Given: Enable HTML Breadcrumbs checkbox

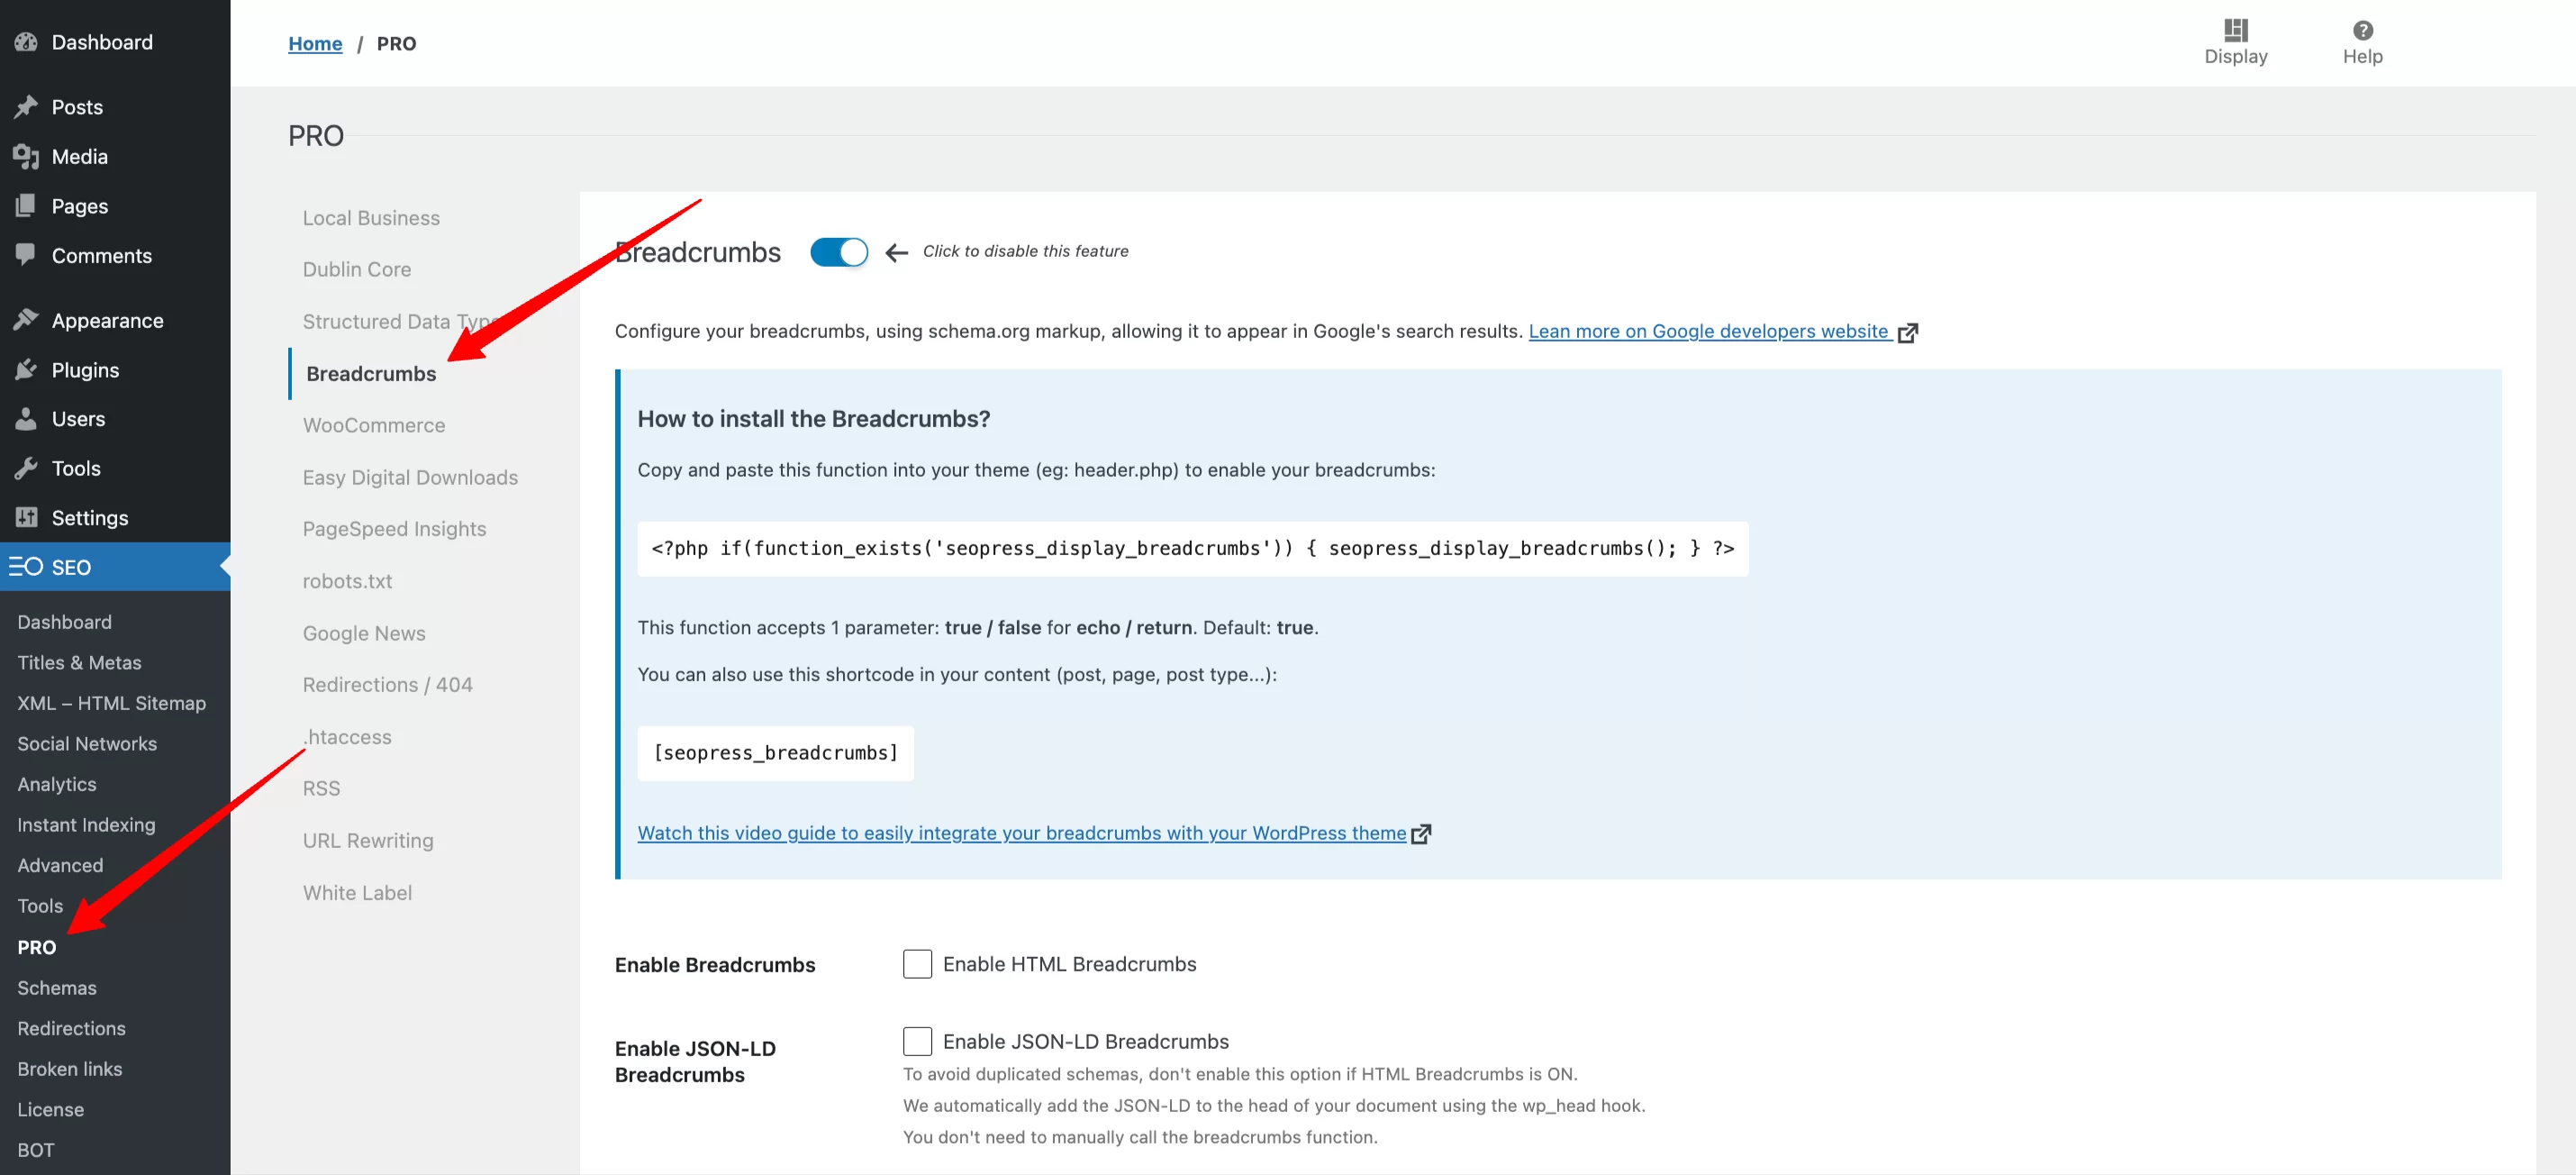Looking at the screenshot, I should [x=917, y=963].
